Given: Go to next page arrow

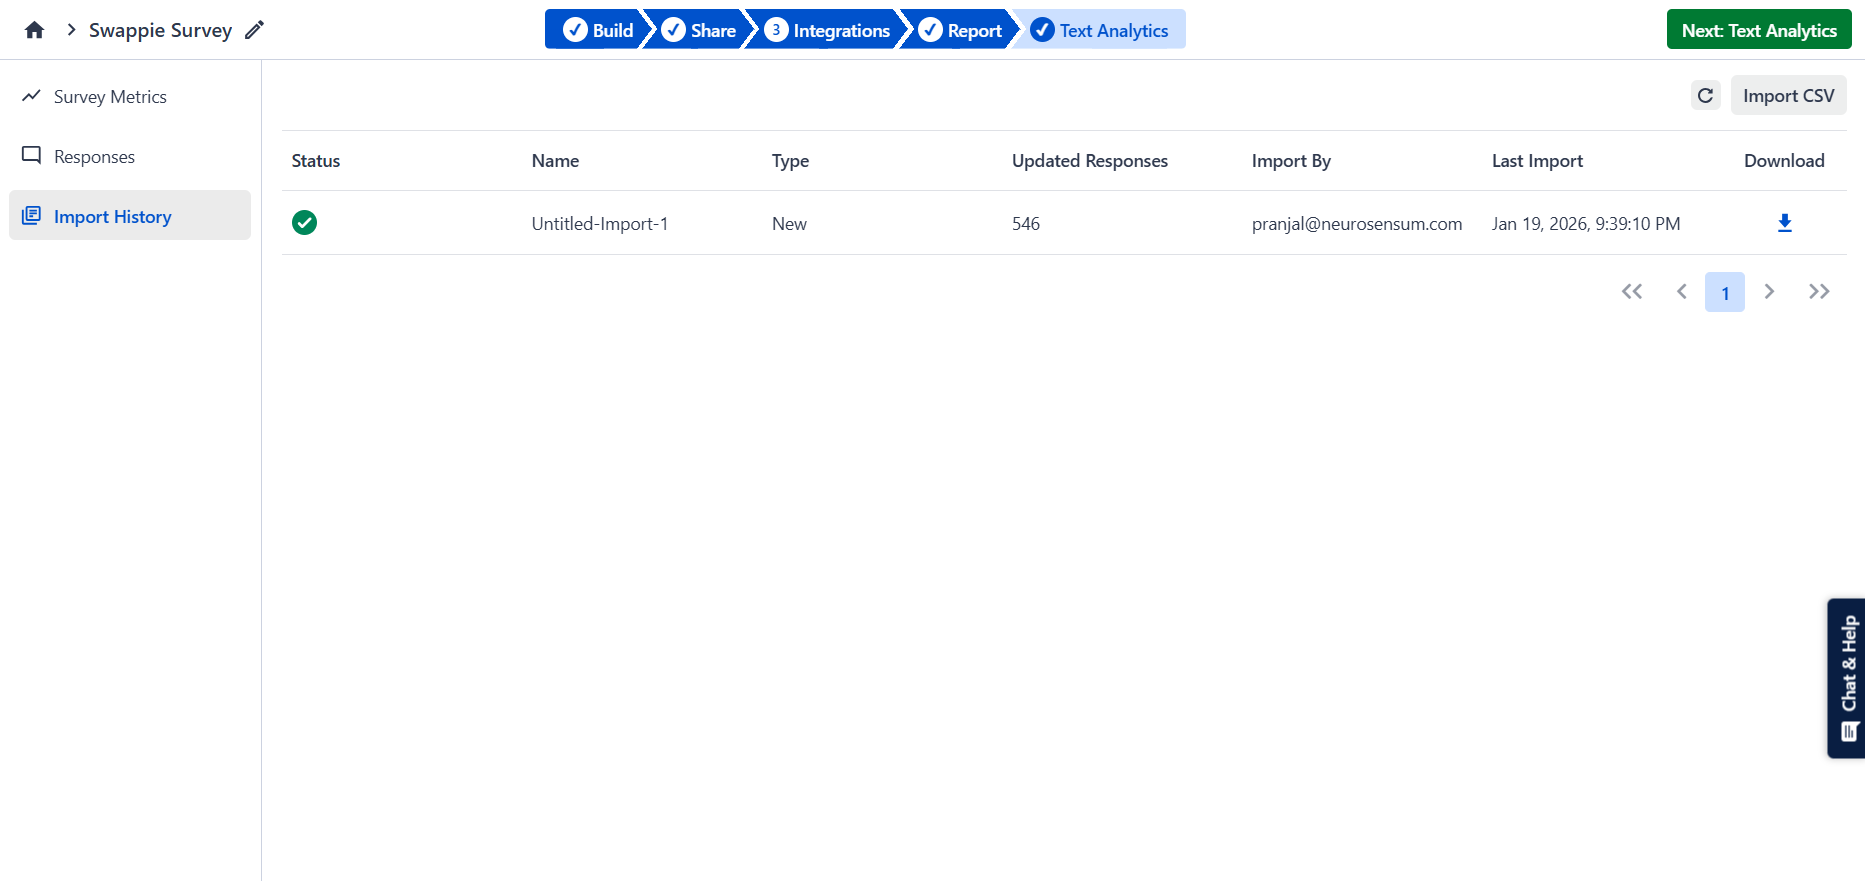Looking at the screenshot, I should click(x=1769, y=292).
